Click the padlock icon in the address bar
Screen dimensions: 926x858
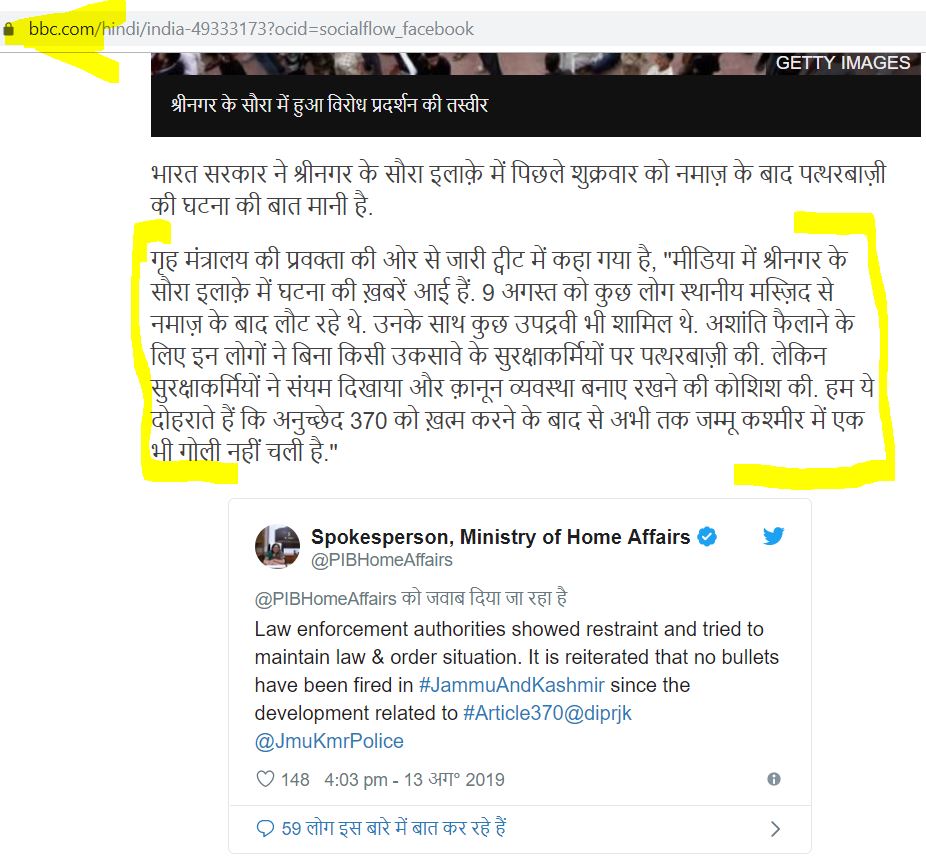click(x=8, y=29)
